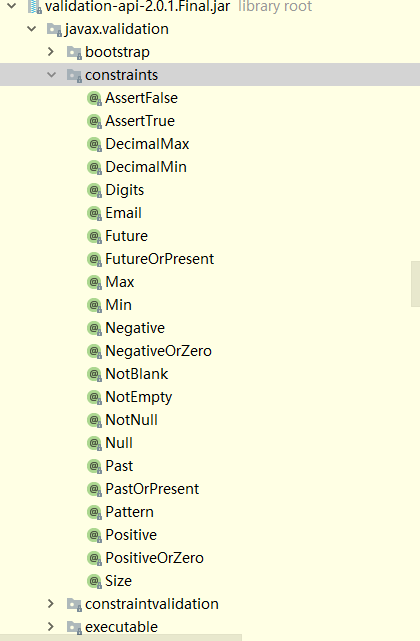Open the DecimalMax annotation class

147,144
